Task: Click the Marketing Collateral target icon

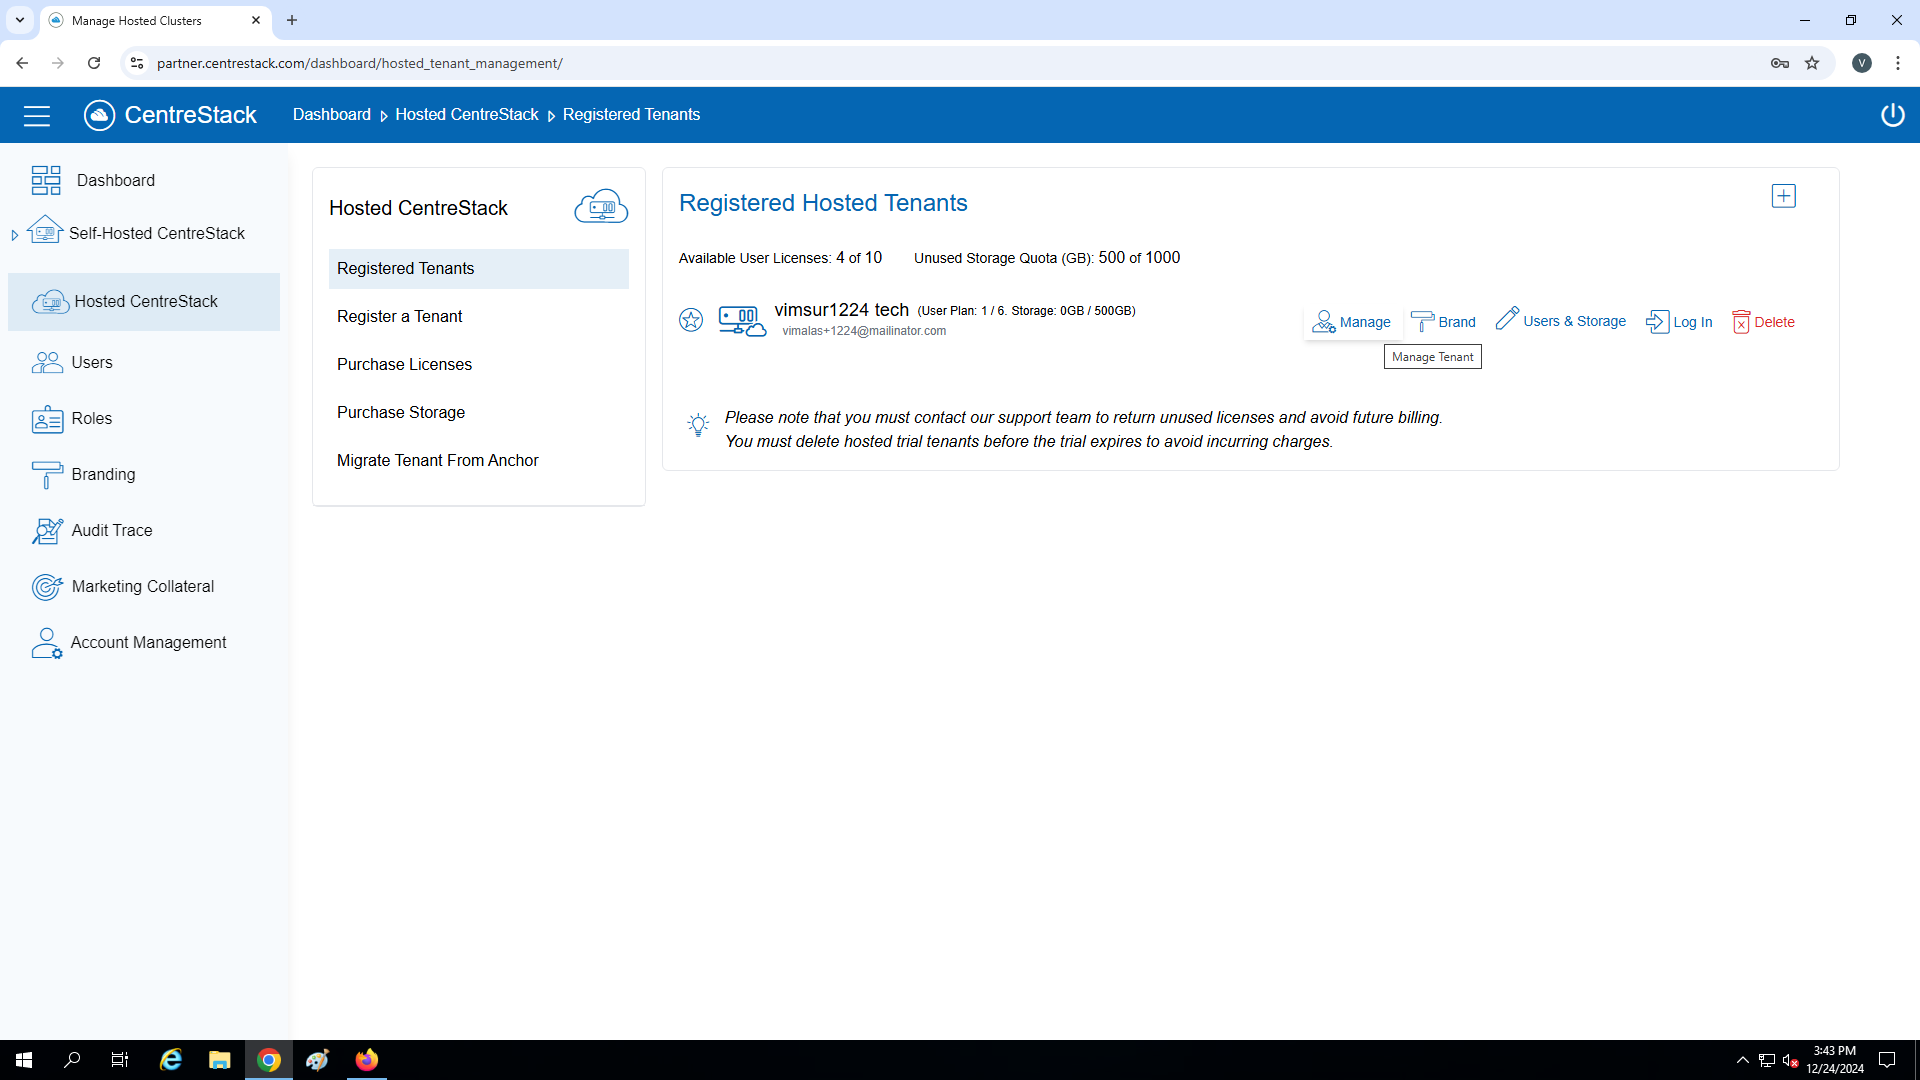Action: coord(47,587)
